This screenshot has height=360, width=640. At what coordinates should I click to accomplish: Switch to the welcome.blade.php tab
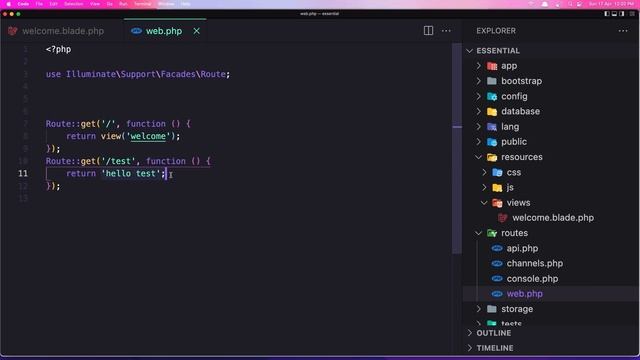62,31
